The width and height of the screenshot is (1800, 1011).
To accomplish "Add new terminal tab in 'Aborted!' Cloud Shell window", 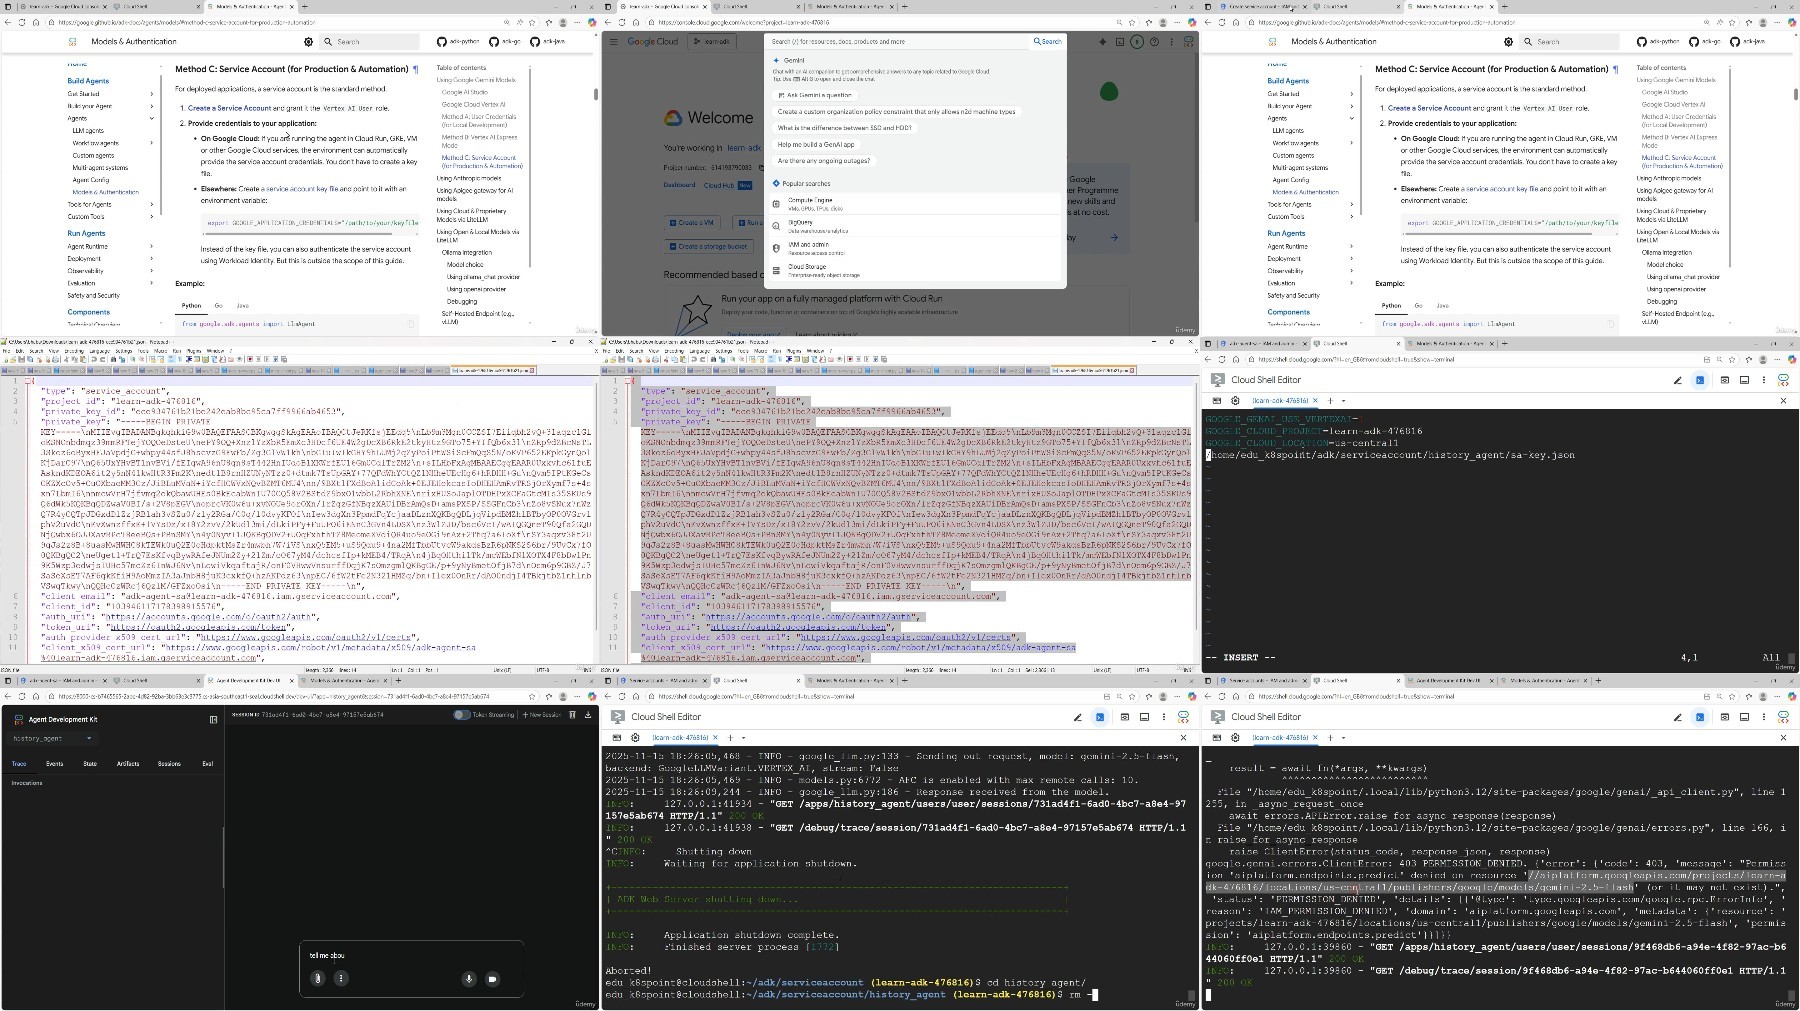I will [x=730, y=738].
